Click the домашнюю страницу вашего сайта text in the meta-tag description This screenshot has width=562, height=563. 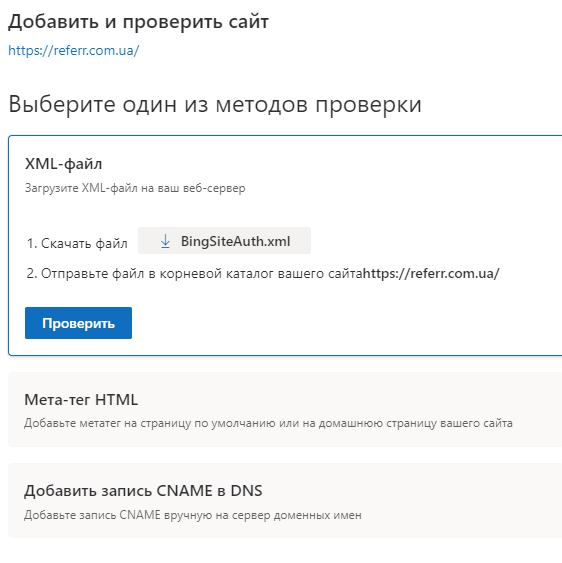coord(415,423)
